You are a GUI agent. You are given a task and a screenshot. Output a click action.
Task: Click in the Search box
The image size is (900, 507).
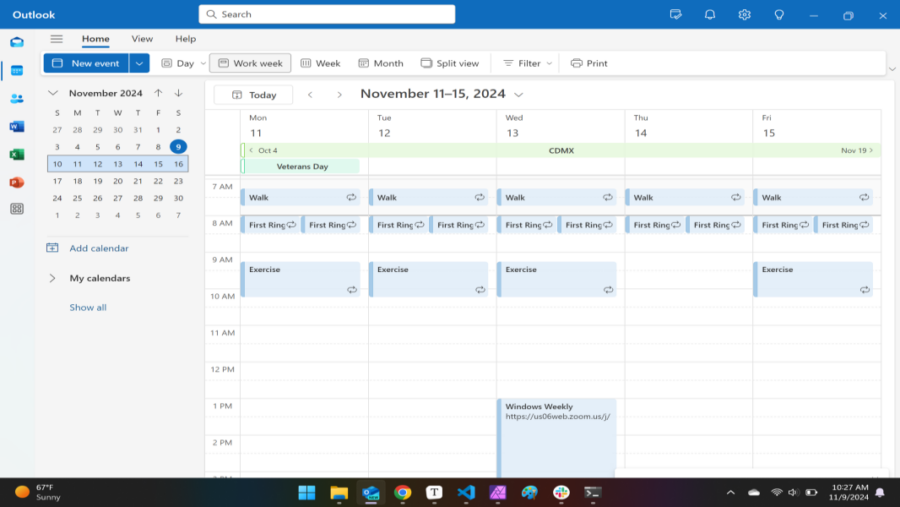tap(327, 14)
